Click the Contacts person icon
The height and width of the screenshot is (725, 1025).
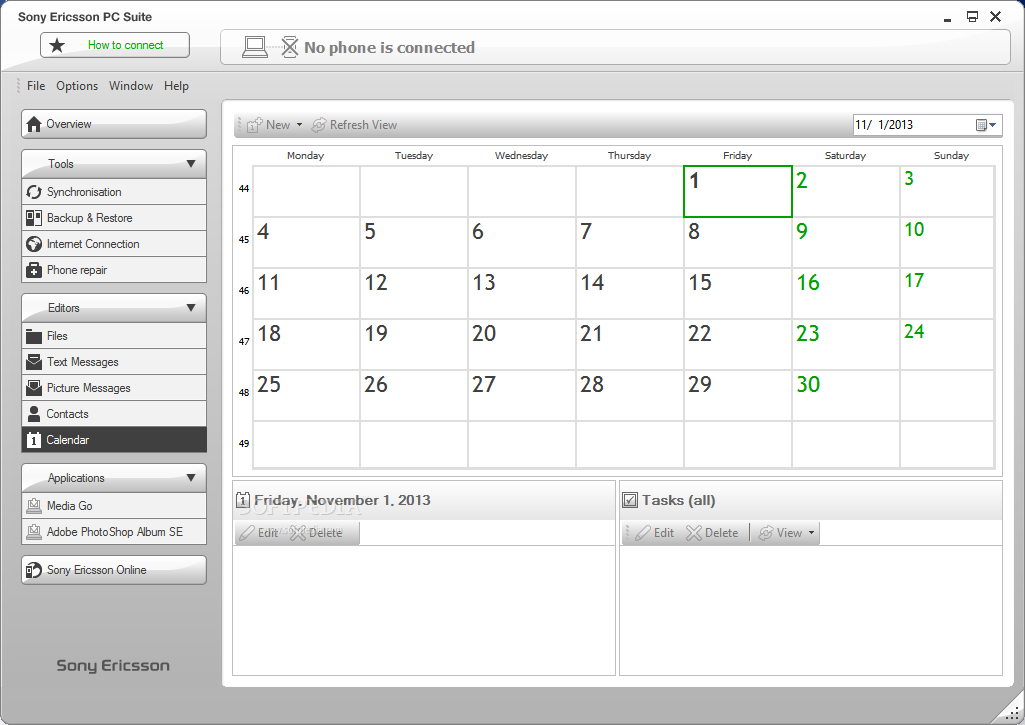[x=34, y=414]
